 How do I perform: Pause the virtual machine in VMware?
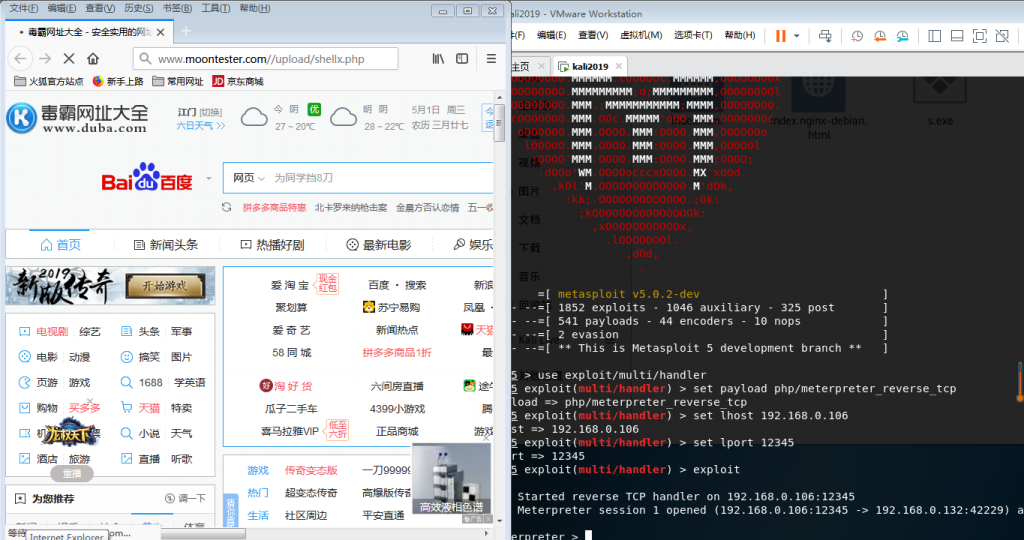(x=780, y=36)
